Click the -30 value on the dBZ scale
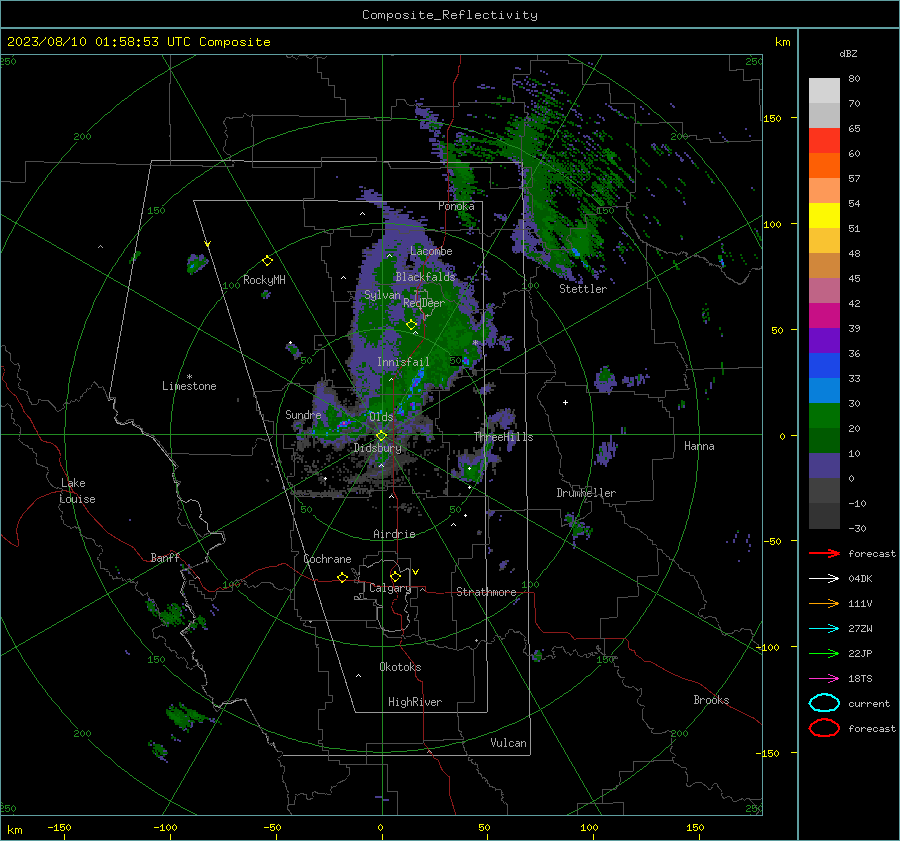This screenshot has height=841, width=900. point(857,528)
